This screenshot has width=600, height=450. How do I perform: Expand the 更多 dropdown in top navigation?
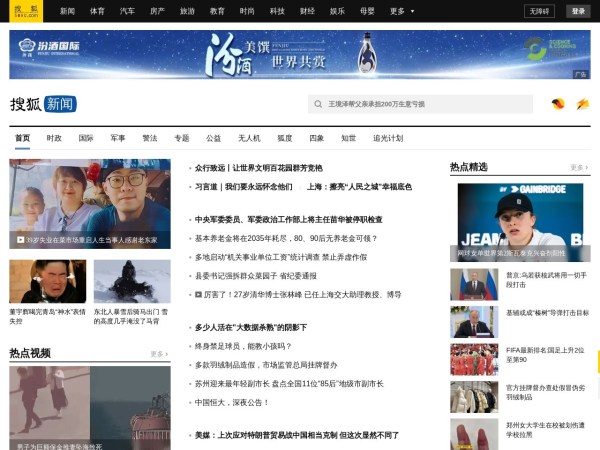pyautogui.click(x=402, y=11)
